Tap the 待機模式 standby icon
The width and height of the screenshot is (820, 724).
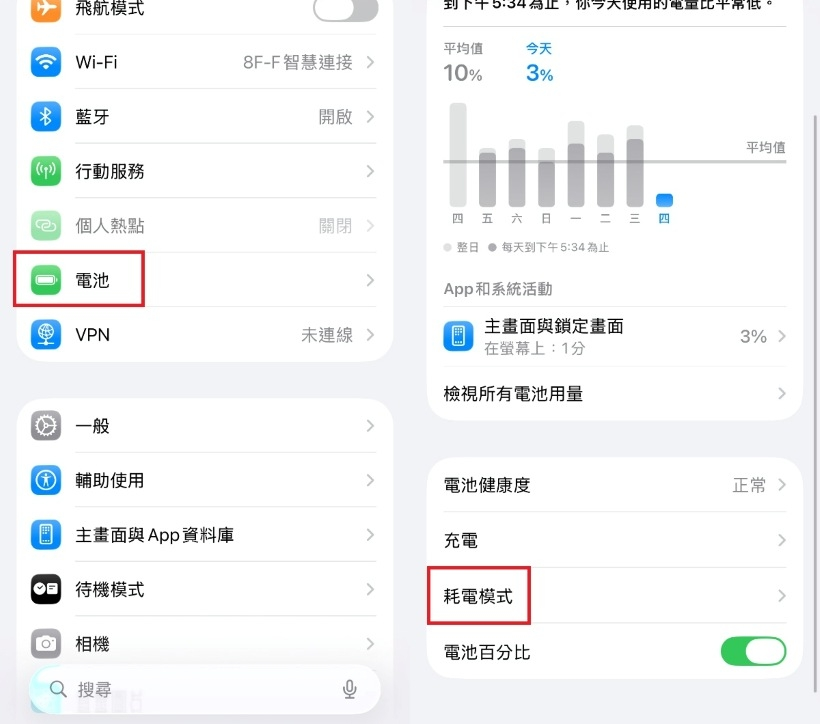[x=46, y=589]
